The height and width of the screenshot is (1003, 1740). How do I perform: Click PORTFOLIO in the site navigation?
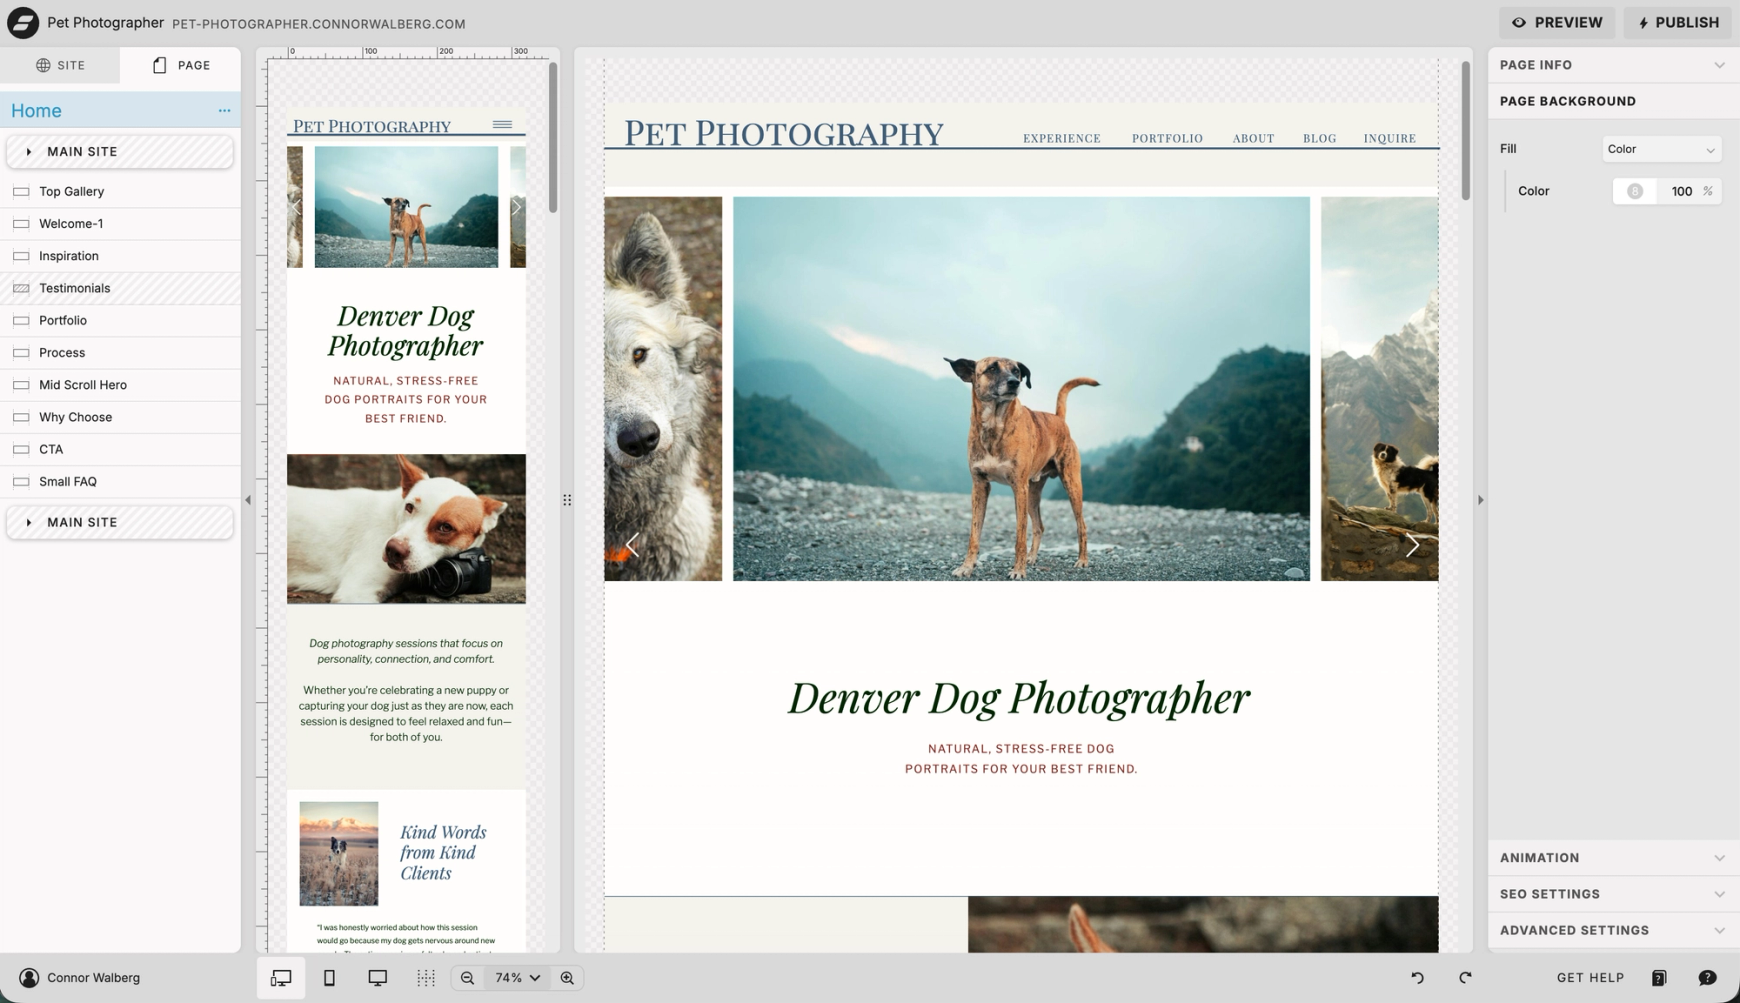coord(1167,138)
